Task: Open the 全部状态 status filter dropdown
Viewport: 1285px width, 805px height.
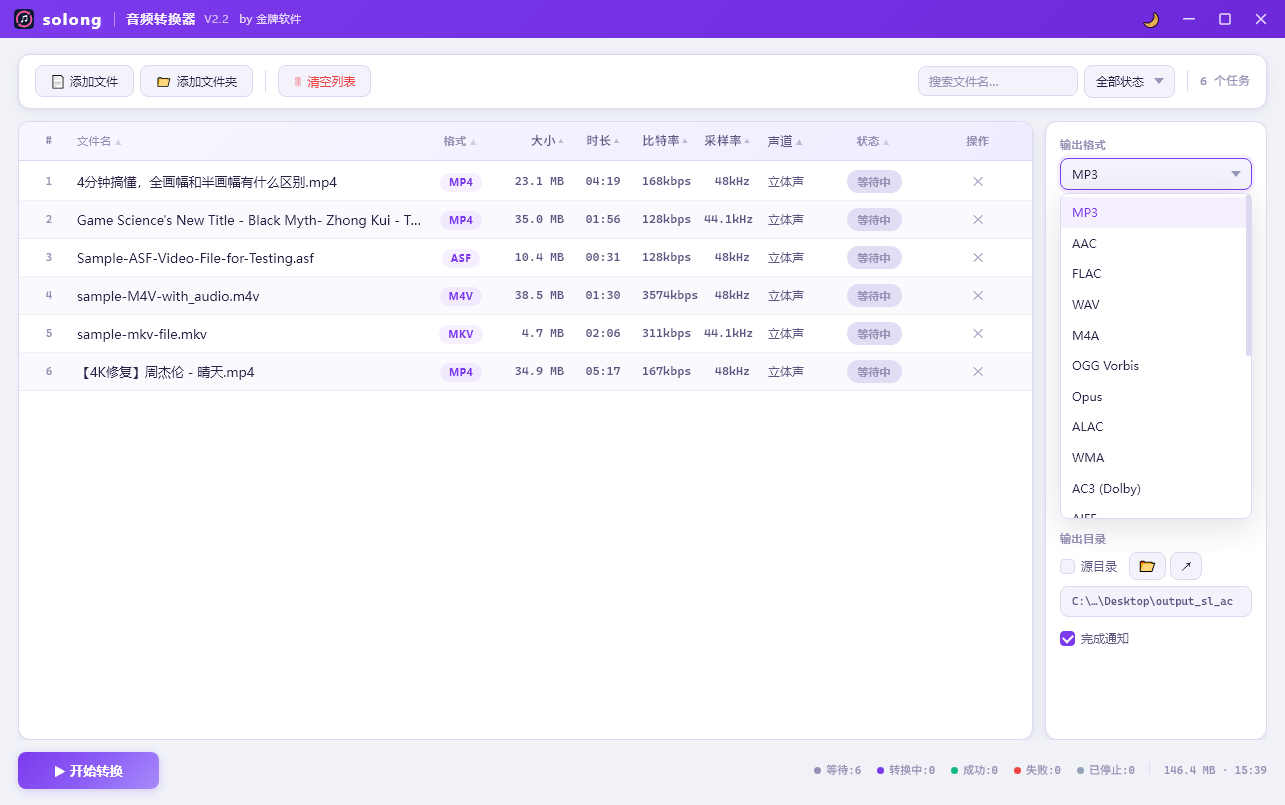Action: click(x=1129, y=82)
